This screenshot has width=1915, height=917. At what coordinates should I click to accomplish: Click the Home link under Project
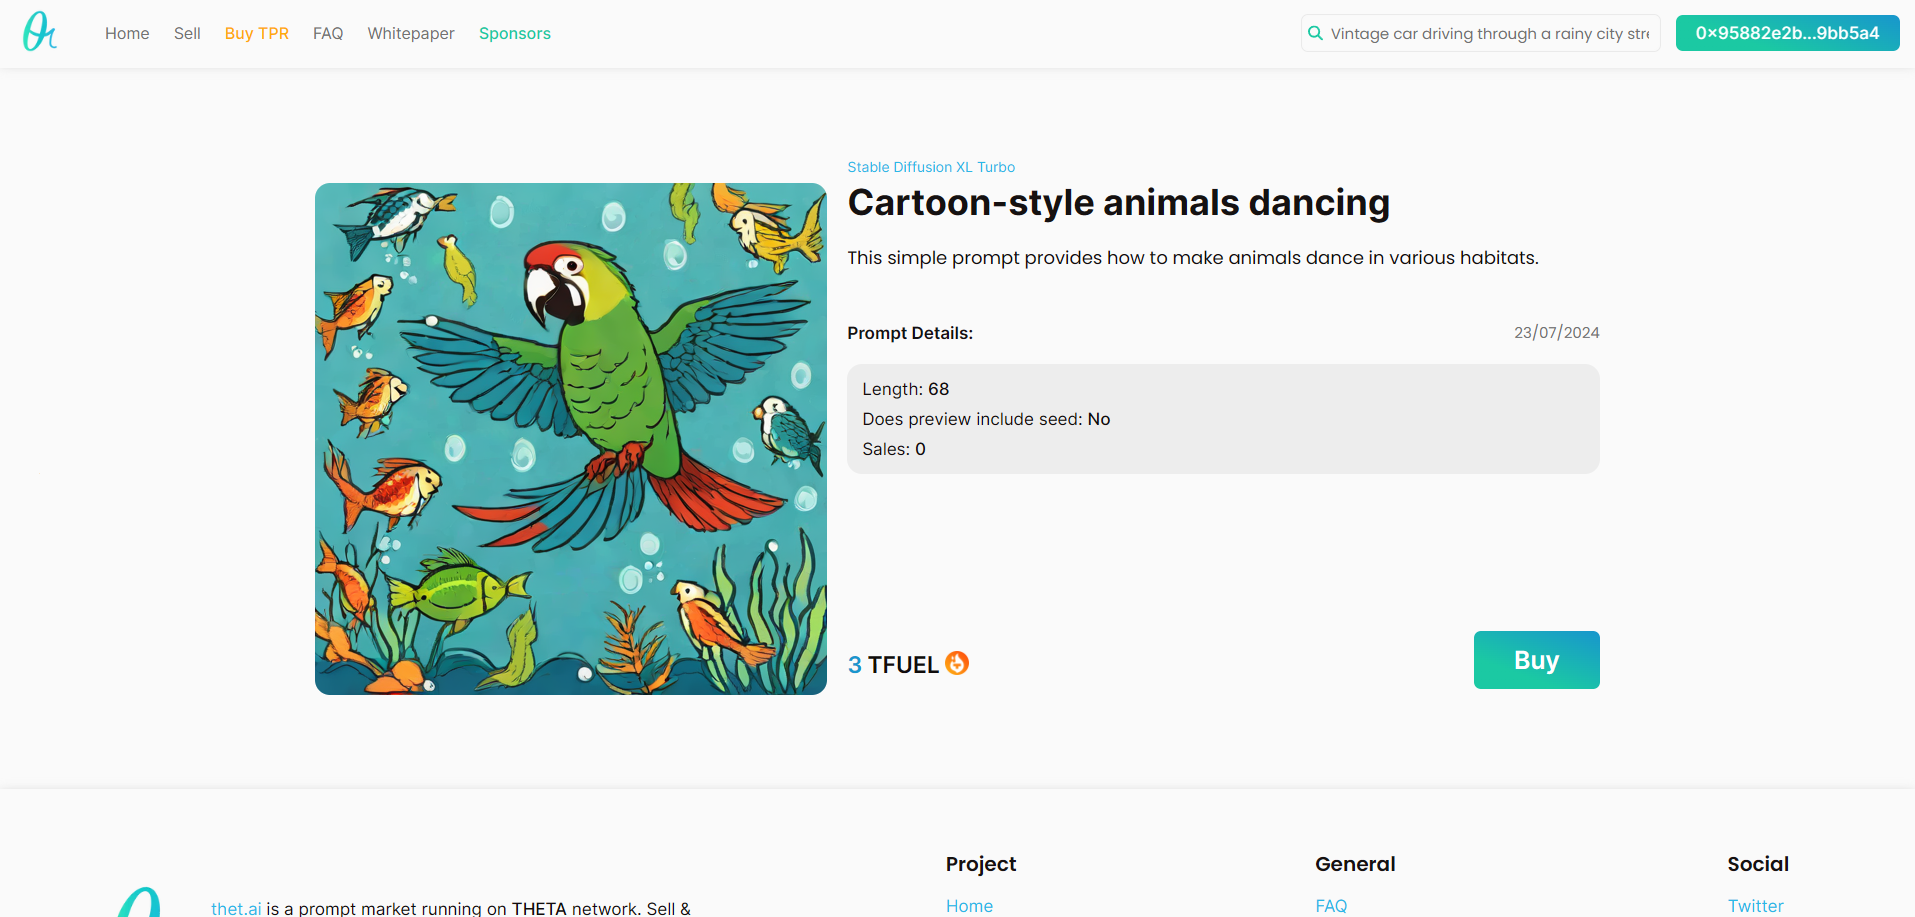coord(969,905)
